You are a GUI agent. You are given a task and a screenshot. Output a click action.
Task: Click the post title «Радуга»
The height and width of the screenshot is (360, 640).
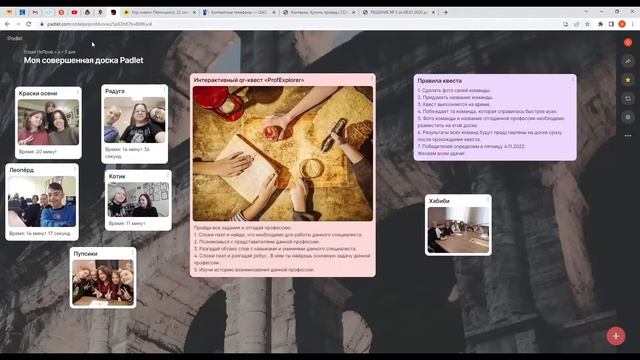point(115,91)
